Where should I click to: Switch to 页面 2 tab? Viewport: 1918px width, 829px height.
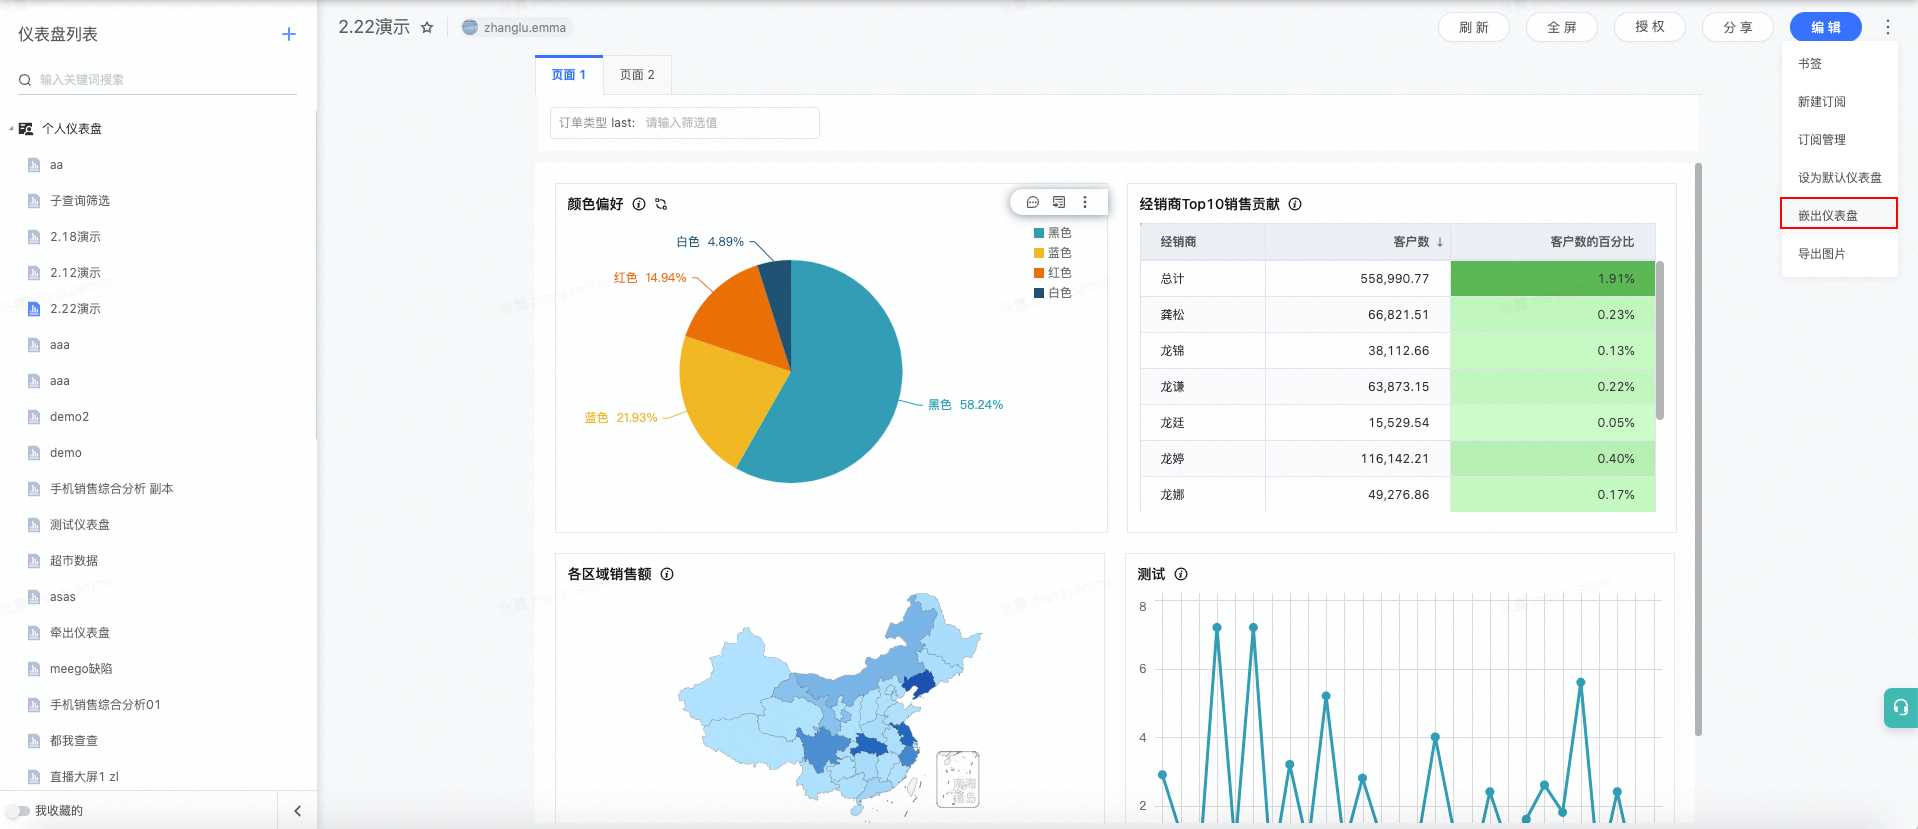click(637, 75)
